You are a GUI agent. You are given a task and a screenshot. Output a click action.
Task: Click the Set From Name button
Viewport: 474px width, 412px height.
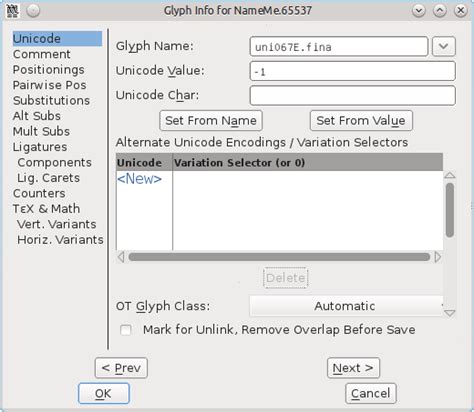coord(211,121)
